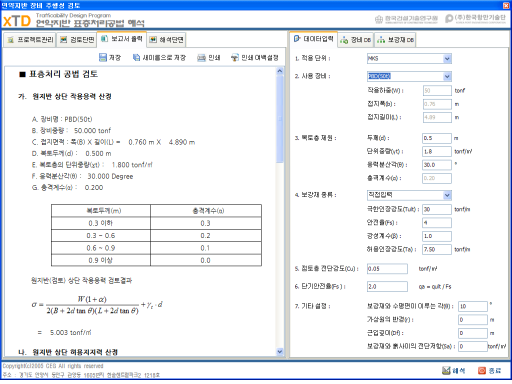Click the 강성계수 1.0 input field
The height and width of the screenshot is (384, 512).
(437, 236)
